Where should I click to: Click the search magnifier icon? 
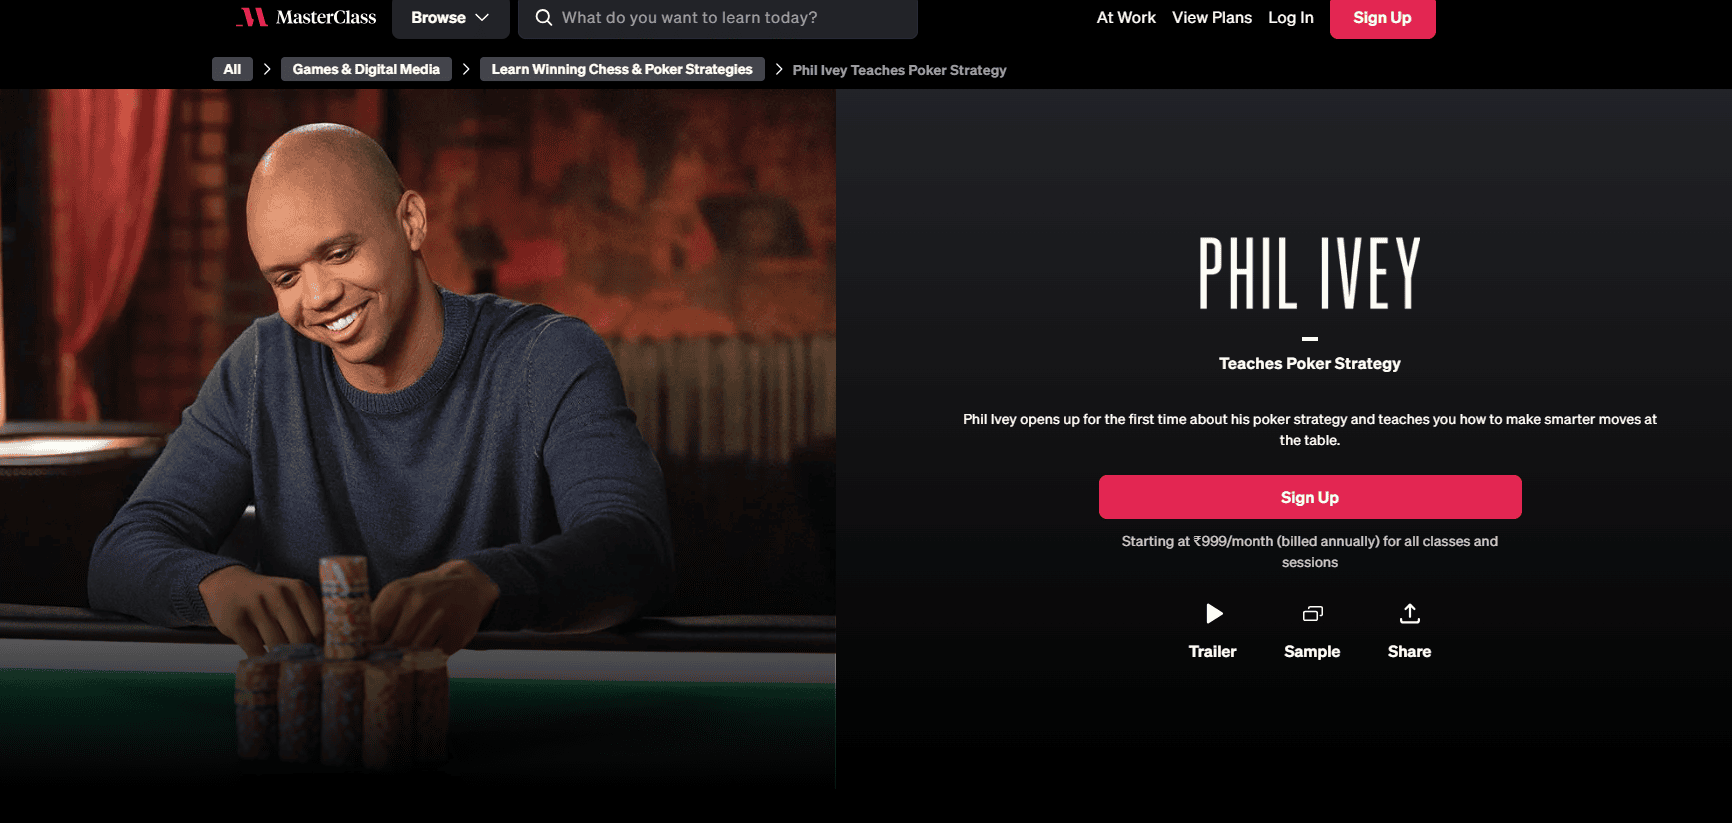click(544, 17)
